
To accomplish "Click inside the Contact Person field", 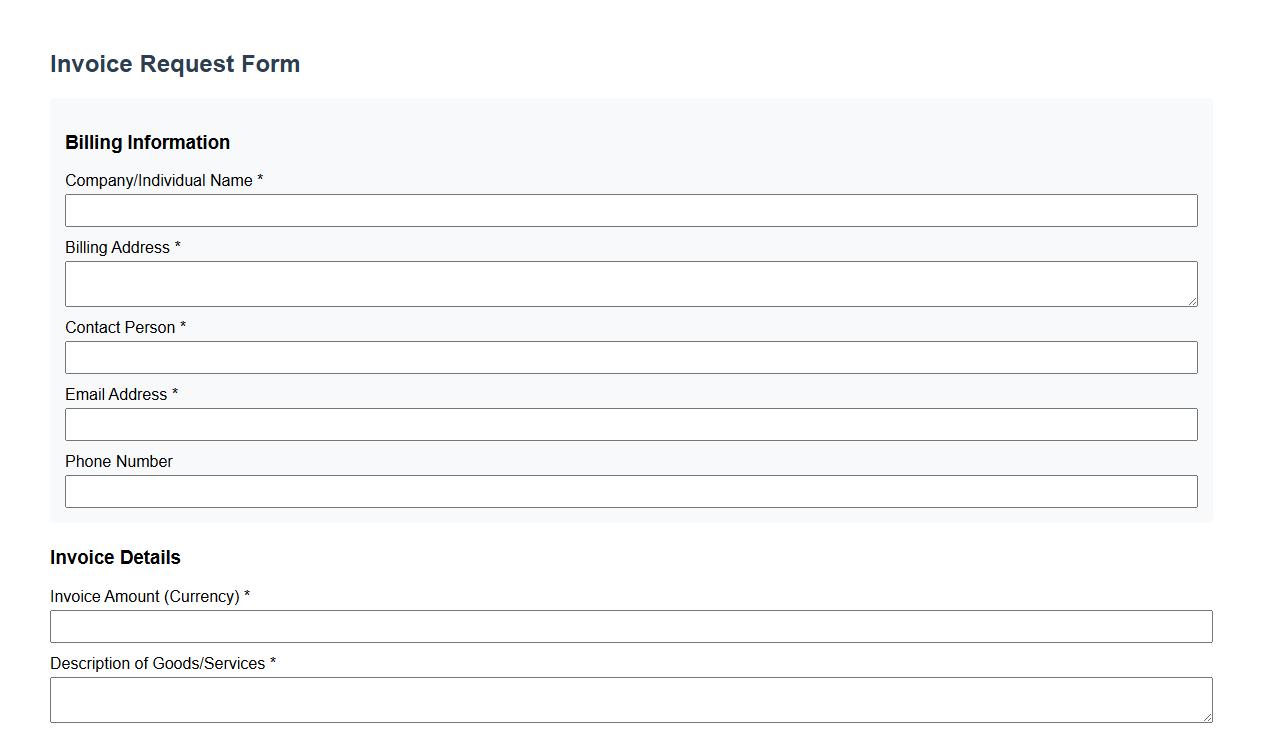I will pos(630,357).
